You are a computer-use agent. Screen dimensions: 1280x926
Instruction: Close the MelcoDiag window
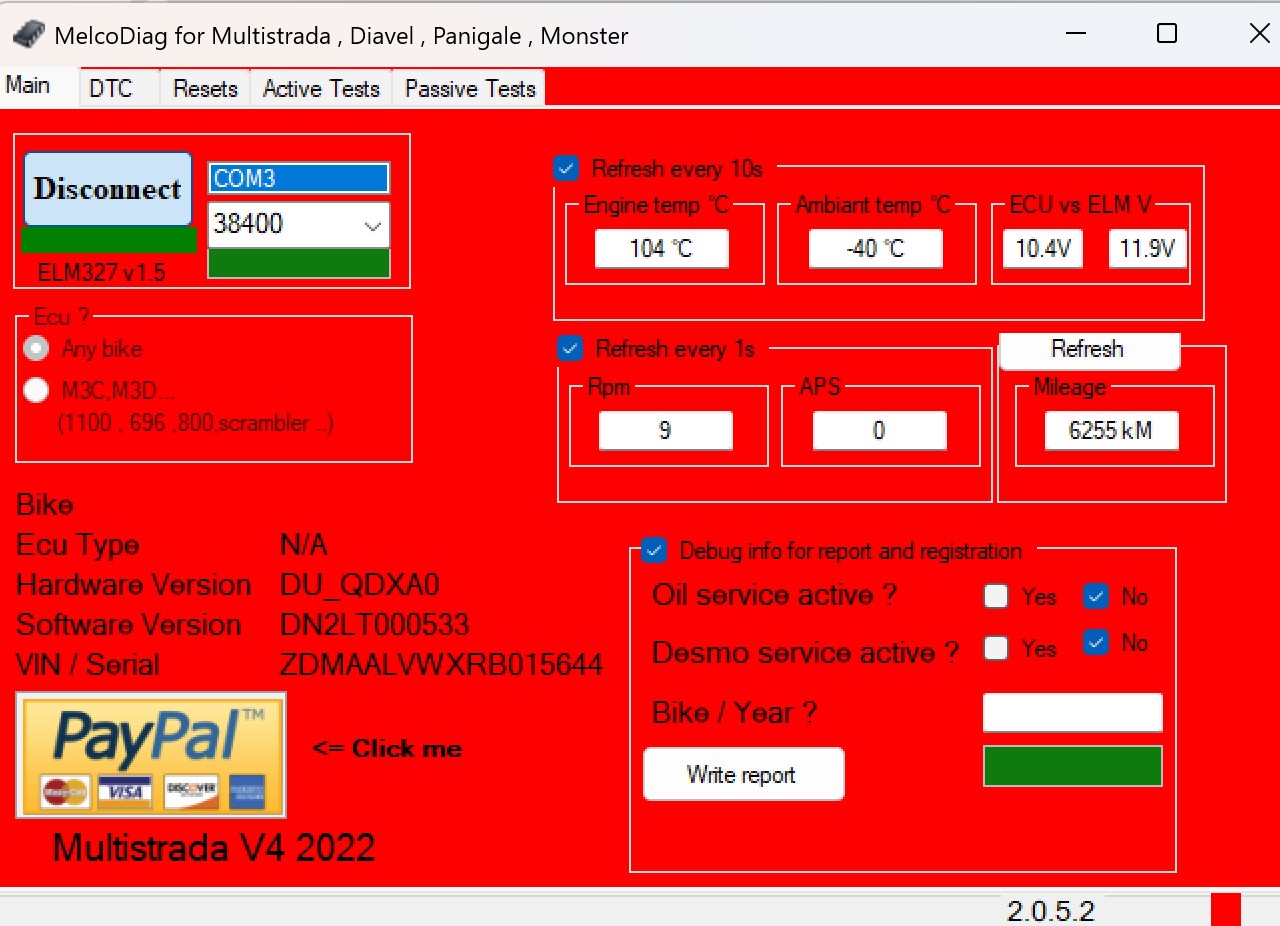pyautogui.click(x=1259, y=34)
